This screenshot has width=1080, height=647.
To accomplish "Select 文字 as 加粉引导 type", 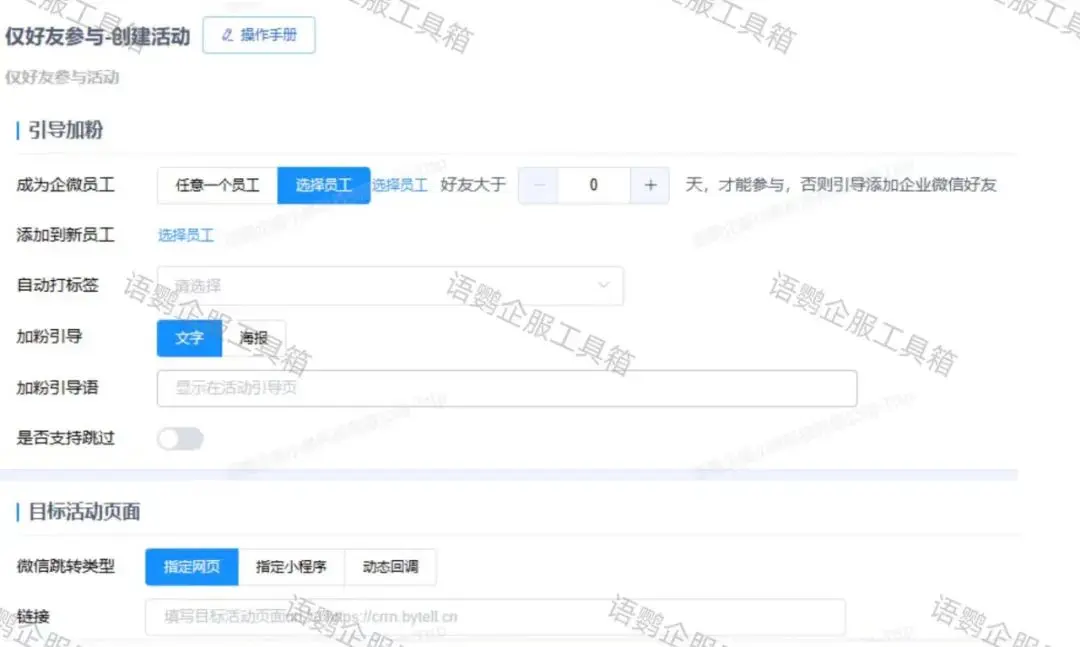I will [189, 338].
